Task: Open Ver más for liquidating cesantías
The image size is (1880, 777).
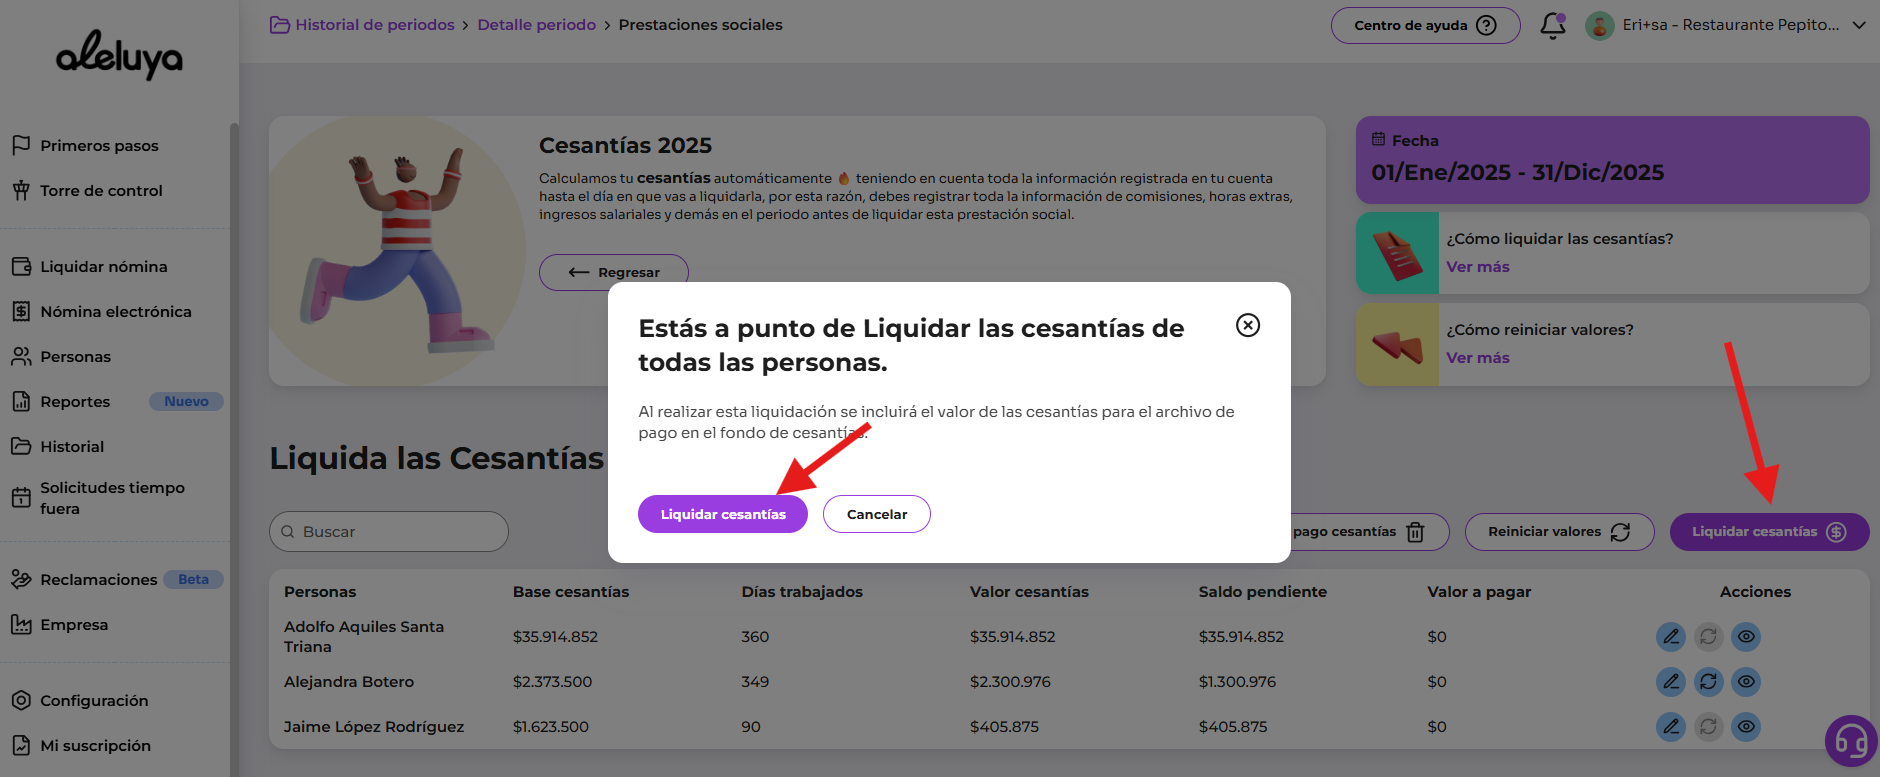Action: [1477, 267]
